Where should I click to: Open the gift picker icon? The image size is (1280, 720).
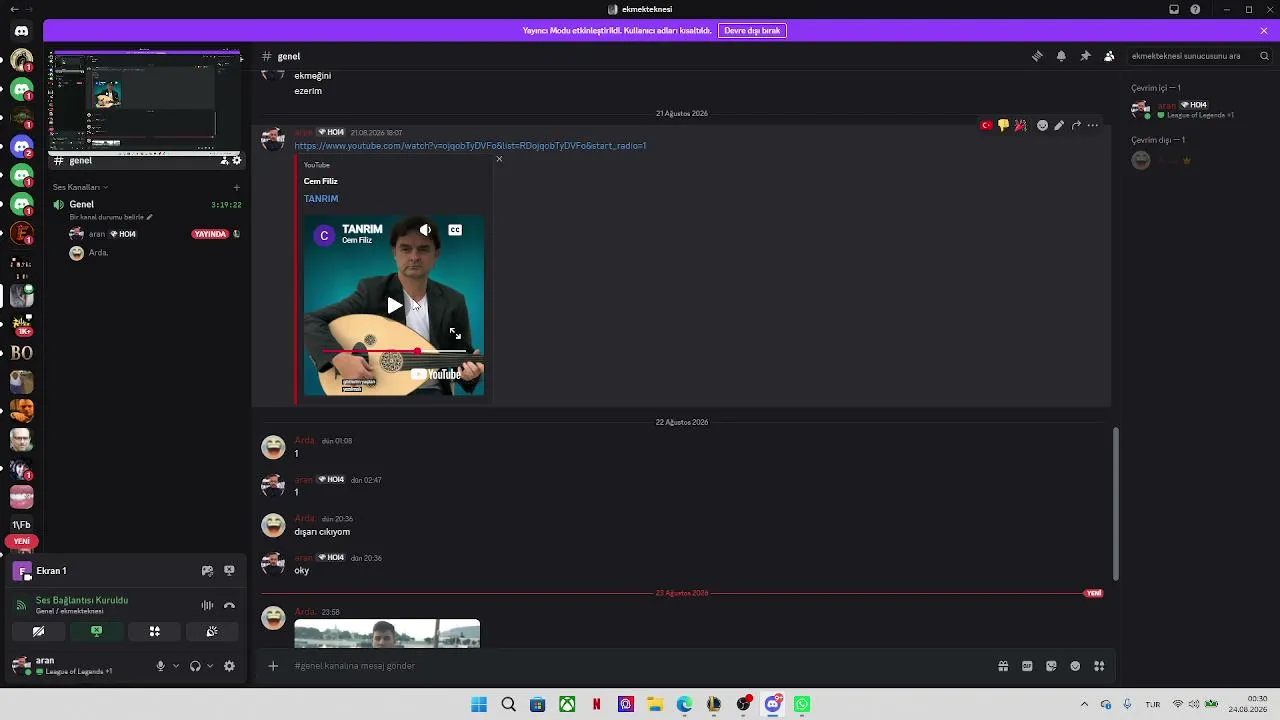coord(1003,666)
